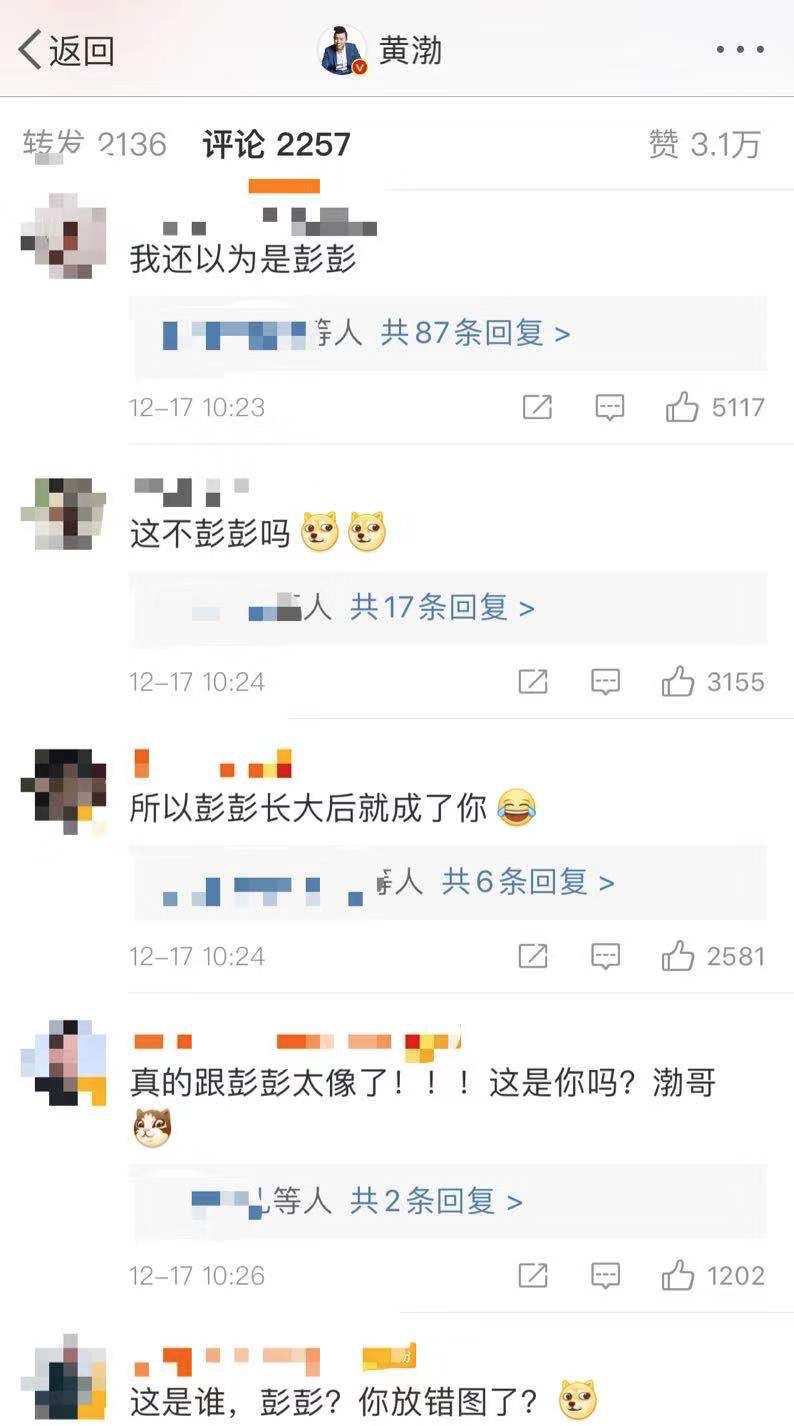The image size is (794, 1426).
Task: Expand the 共17条回复 replies
Action: click(442, 607)
